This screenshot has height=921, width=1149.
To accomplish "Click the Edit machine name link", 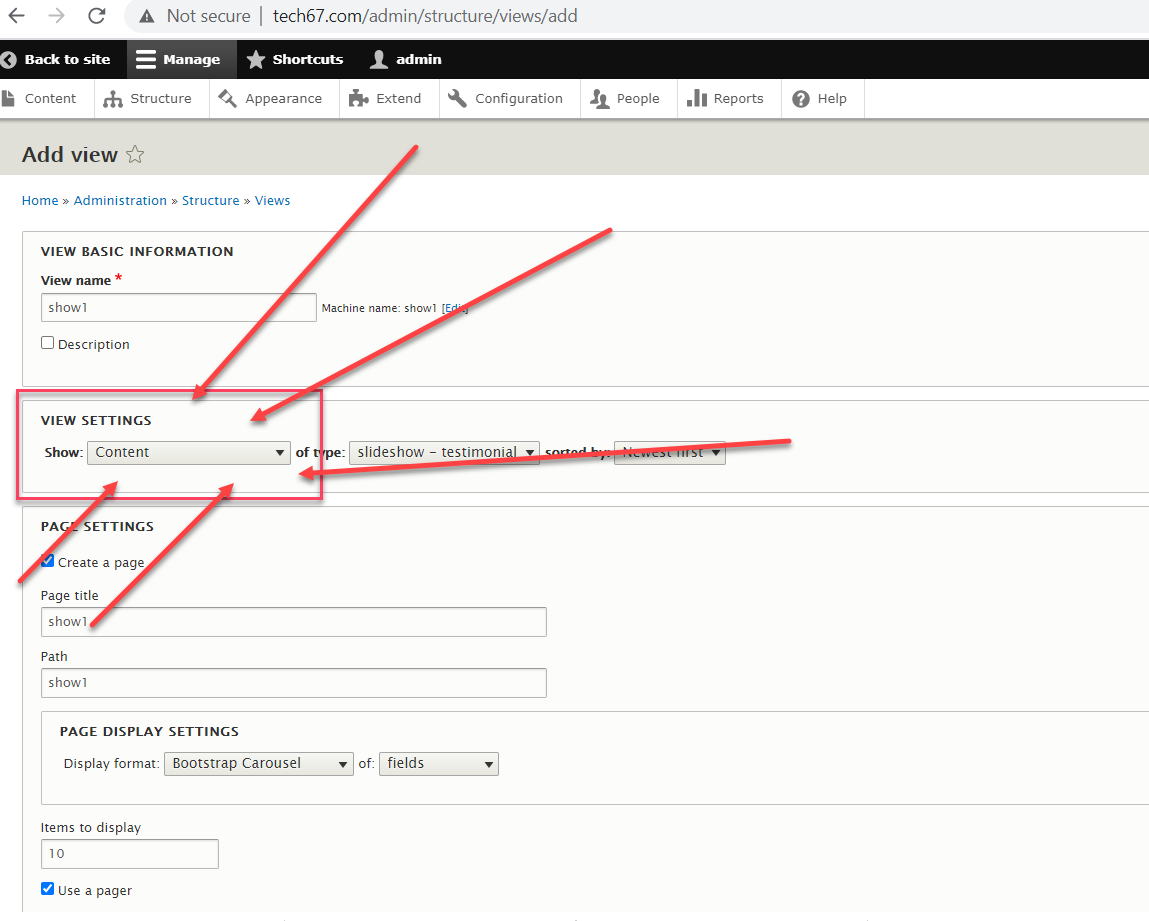I will tap(454, 308).
